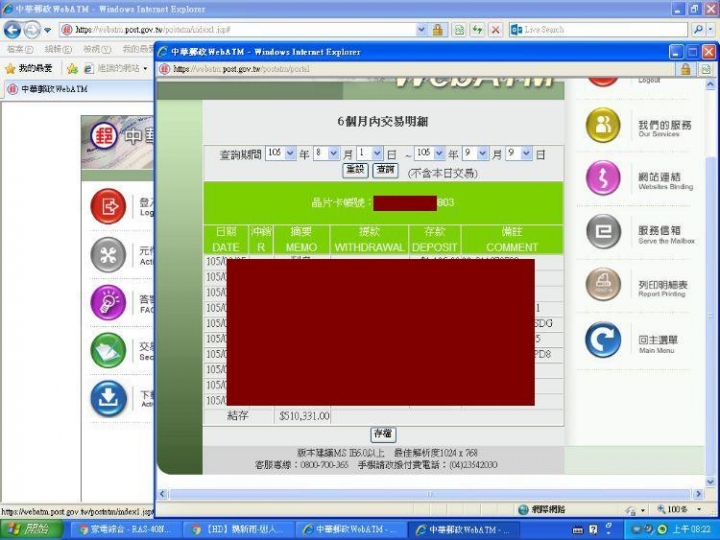Open start month 8 dropdown

334,153
